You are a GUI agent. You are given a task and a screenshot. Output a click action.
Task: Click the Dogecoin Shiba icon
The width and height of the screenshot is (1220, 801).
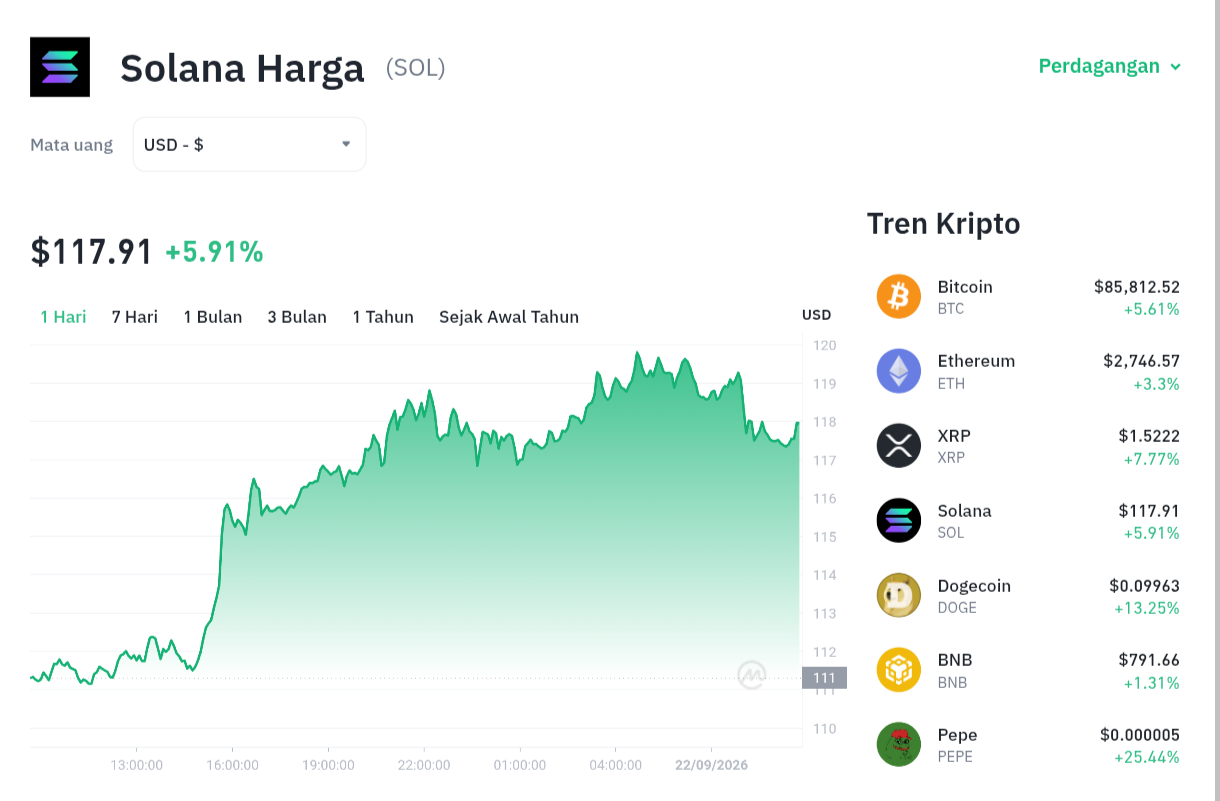coord(898,596)
